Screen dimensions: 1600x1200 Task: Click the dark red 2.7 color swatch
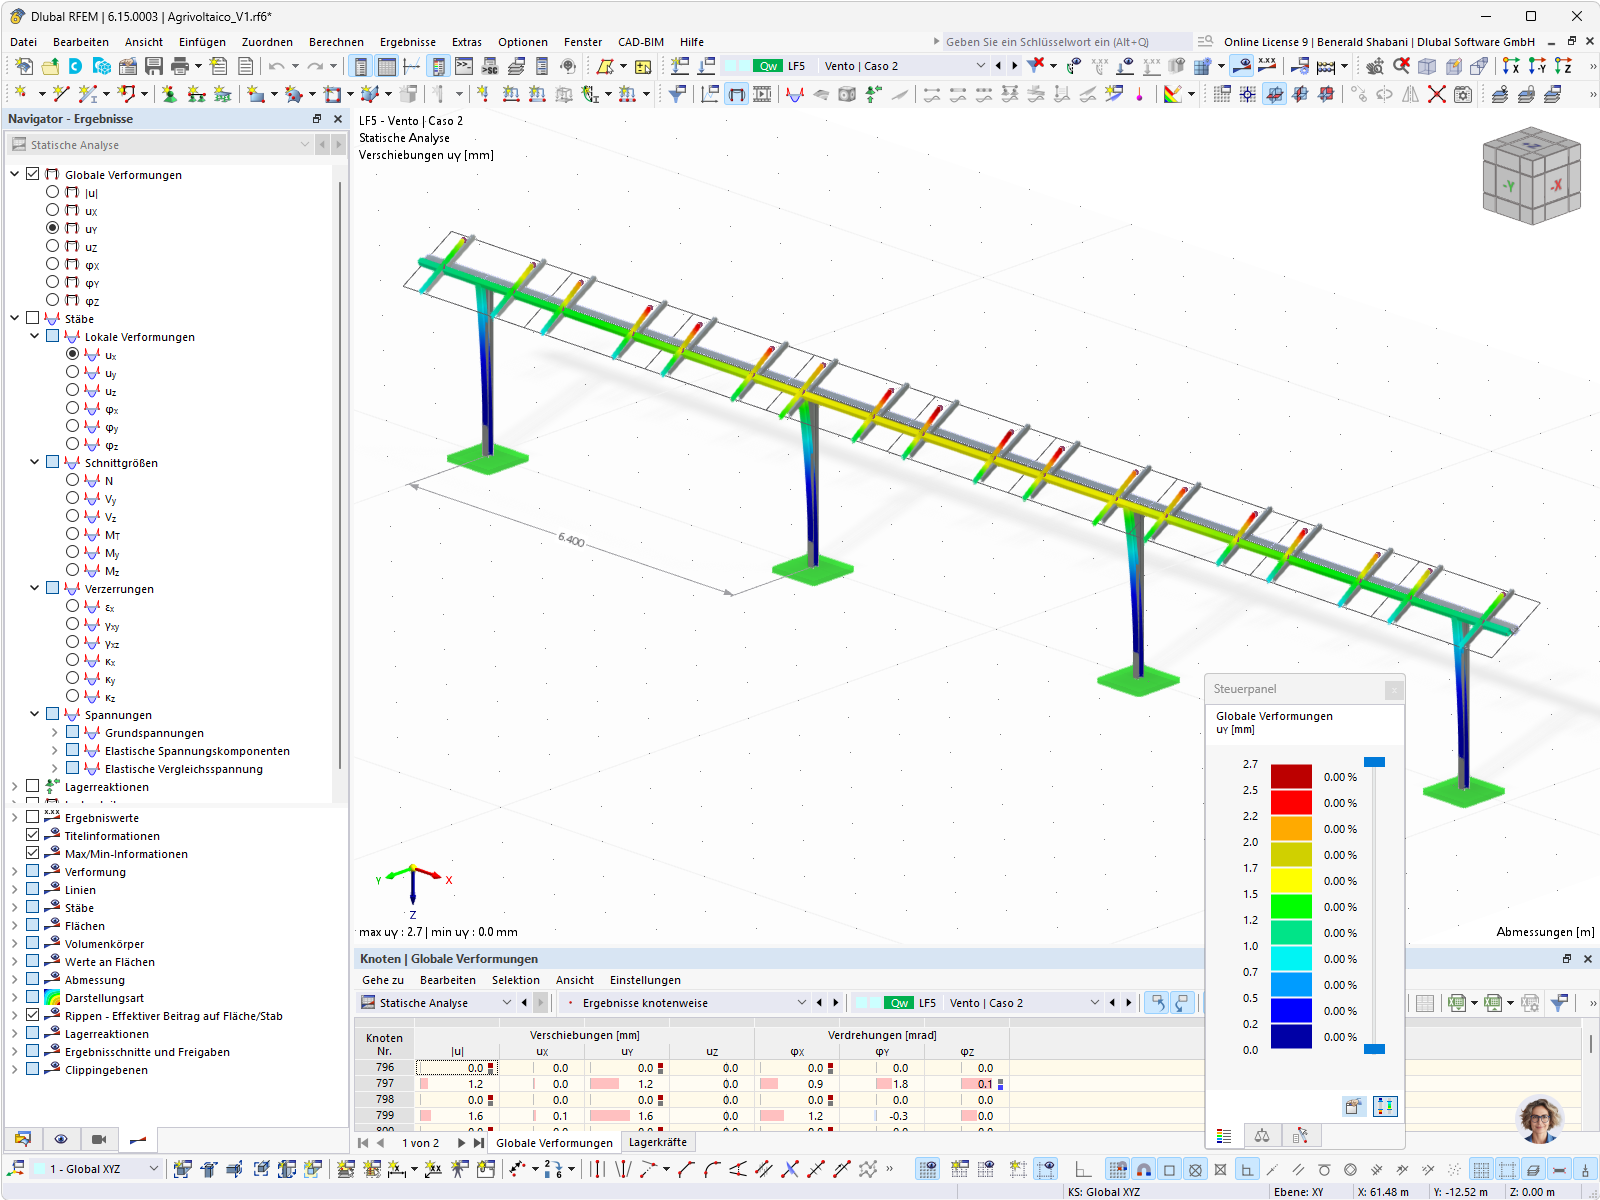1291,776
